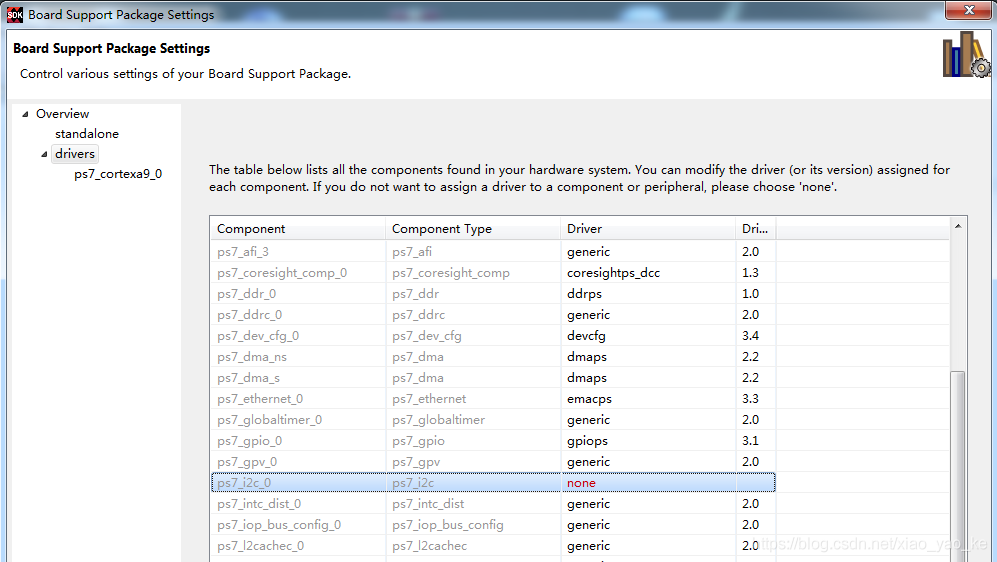
Task: Select ps7_cortexa9_0 in the settings tree
Action: [118, 174]
